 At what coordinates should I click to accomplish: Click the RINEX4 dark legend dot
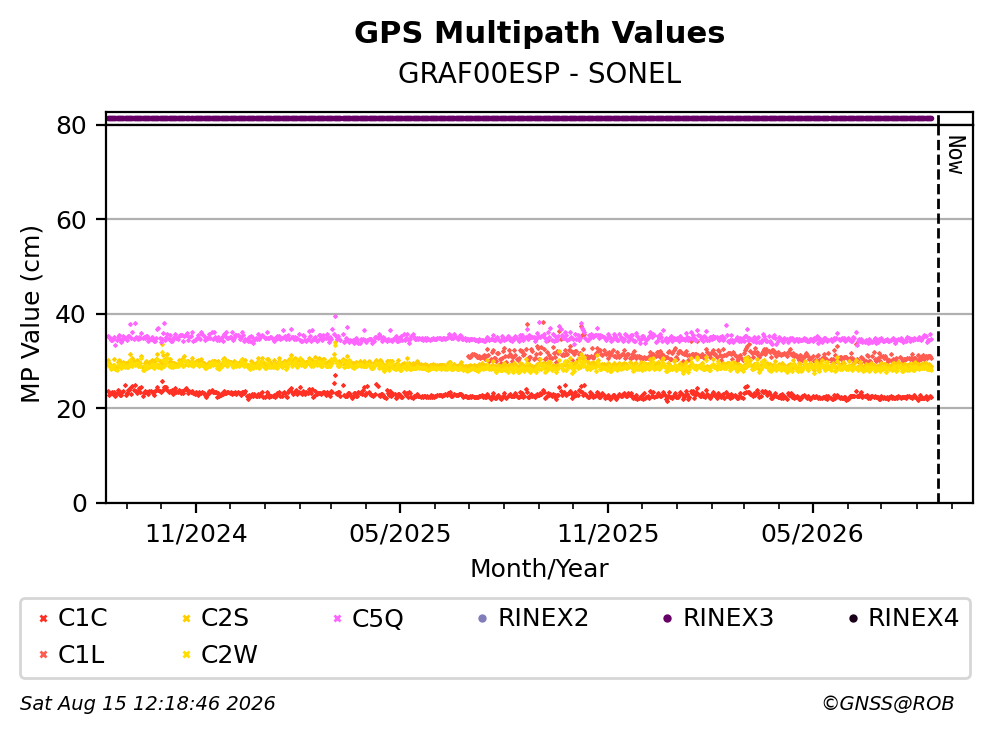853,618
